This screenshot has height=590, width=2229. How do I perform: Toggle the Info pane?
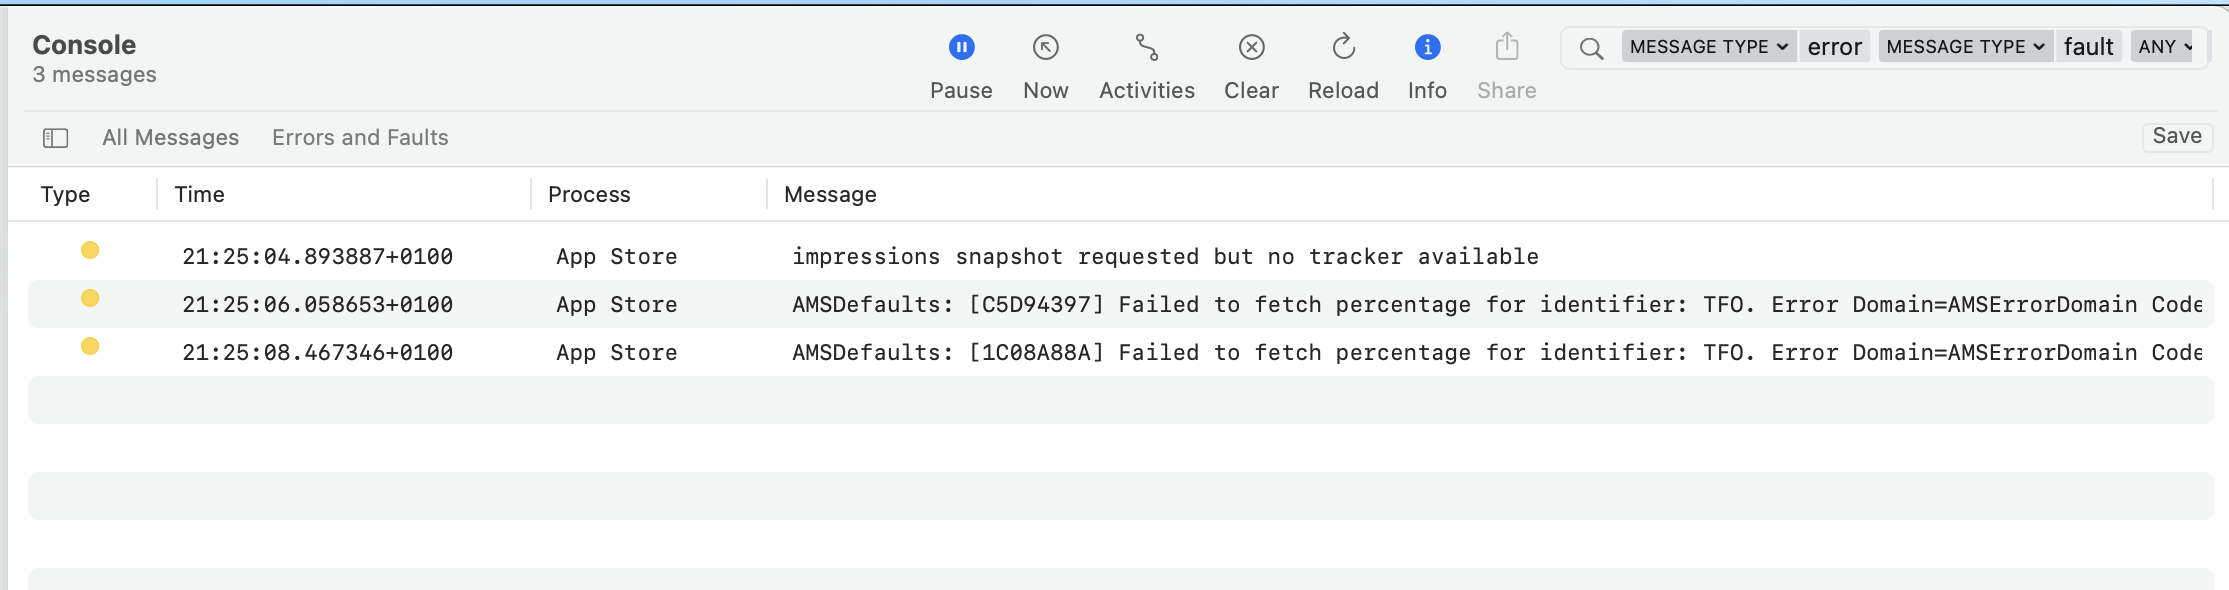click(1427, 48)
